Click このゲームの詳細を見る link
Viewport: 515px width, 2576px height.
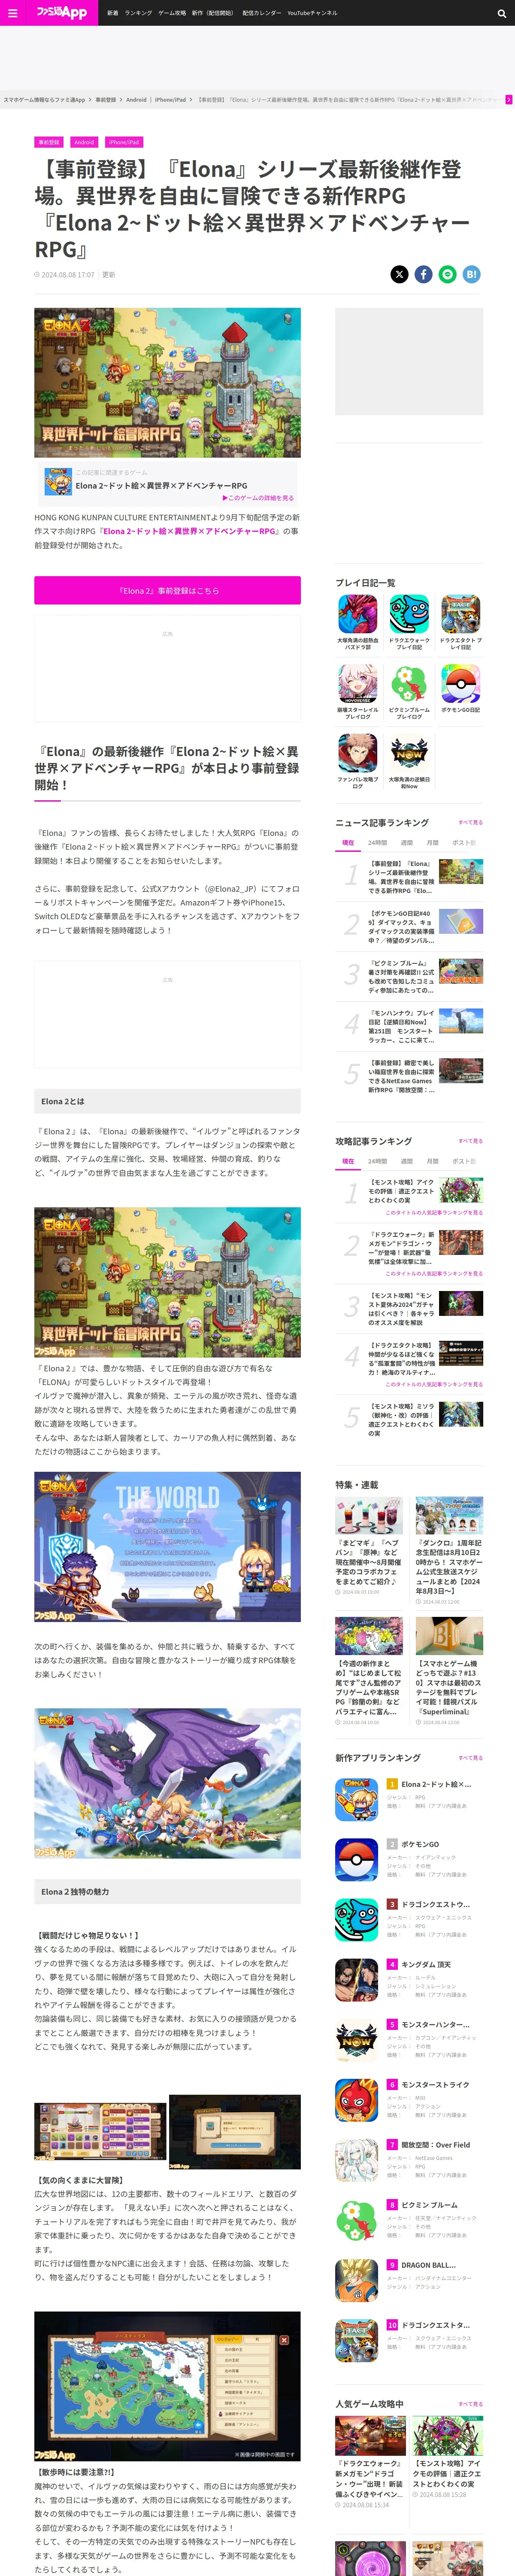click(258, 498)
